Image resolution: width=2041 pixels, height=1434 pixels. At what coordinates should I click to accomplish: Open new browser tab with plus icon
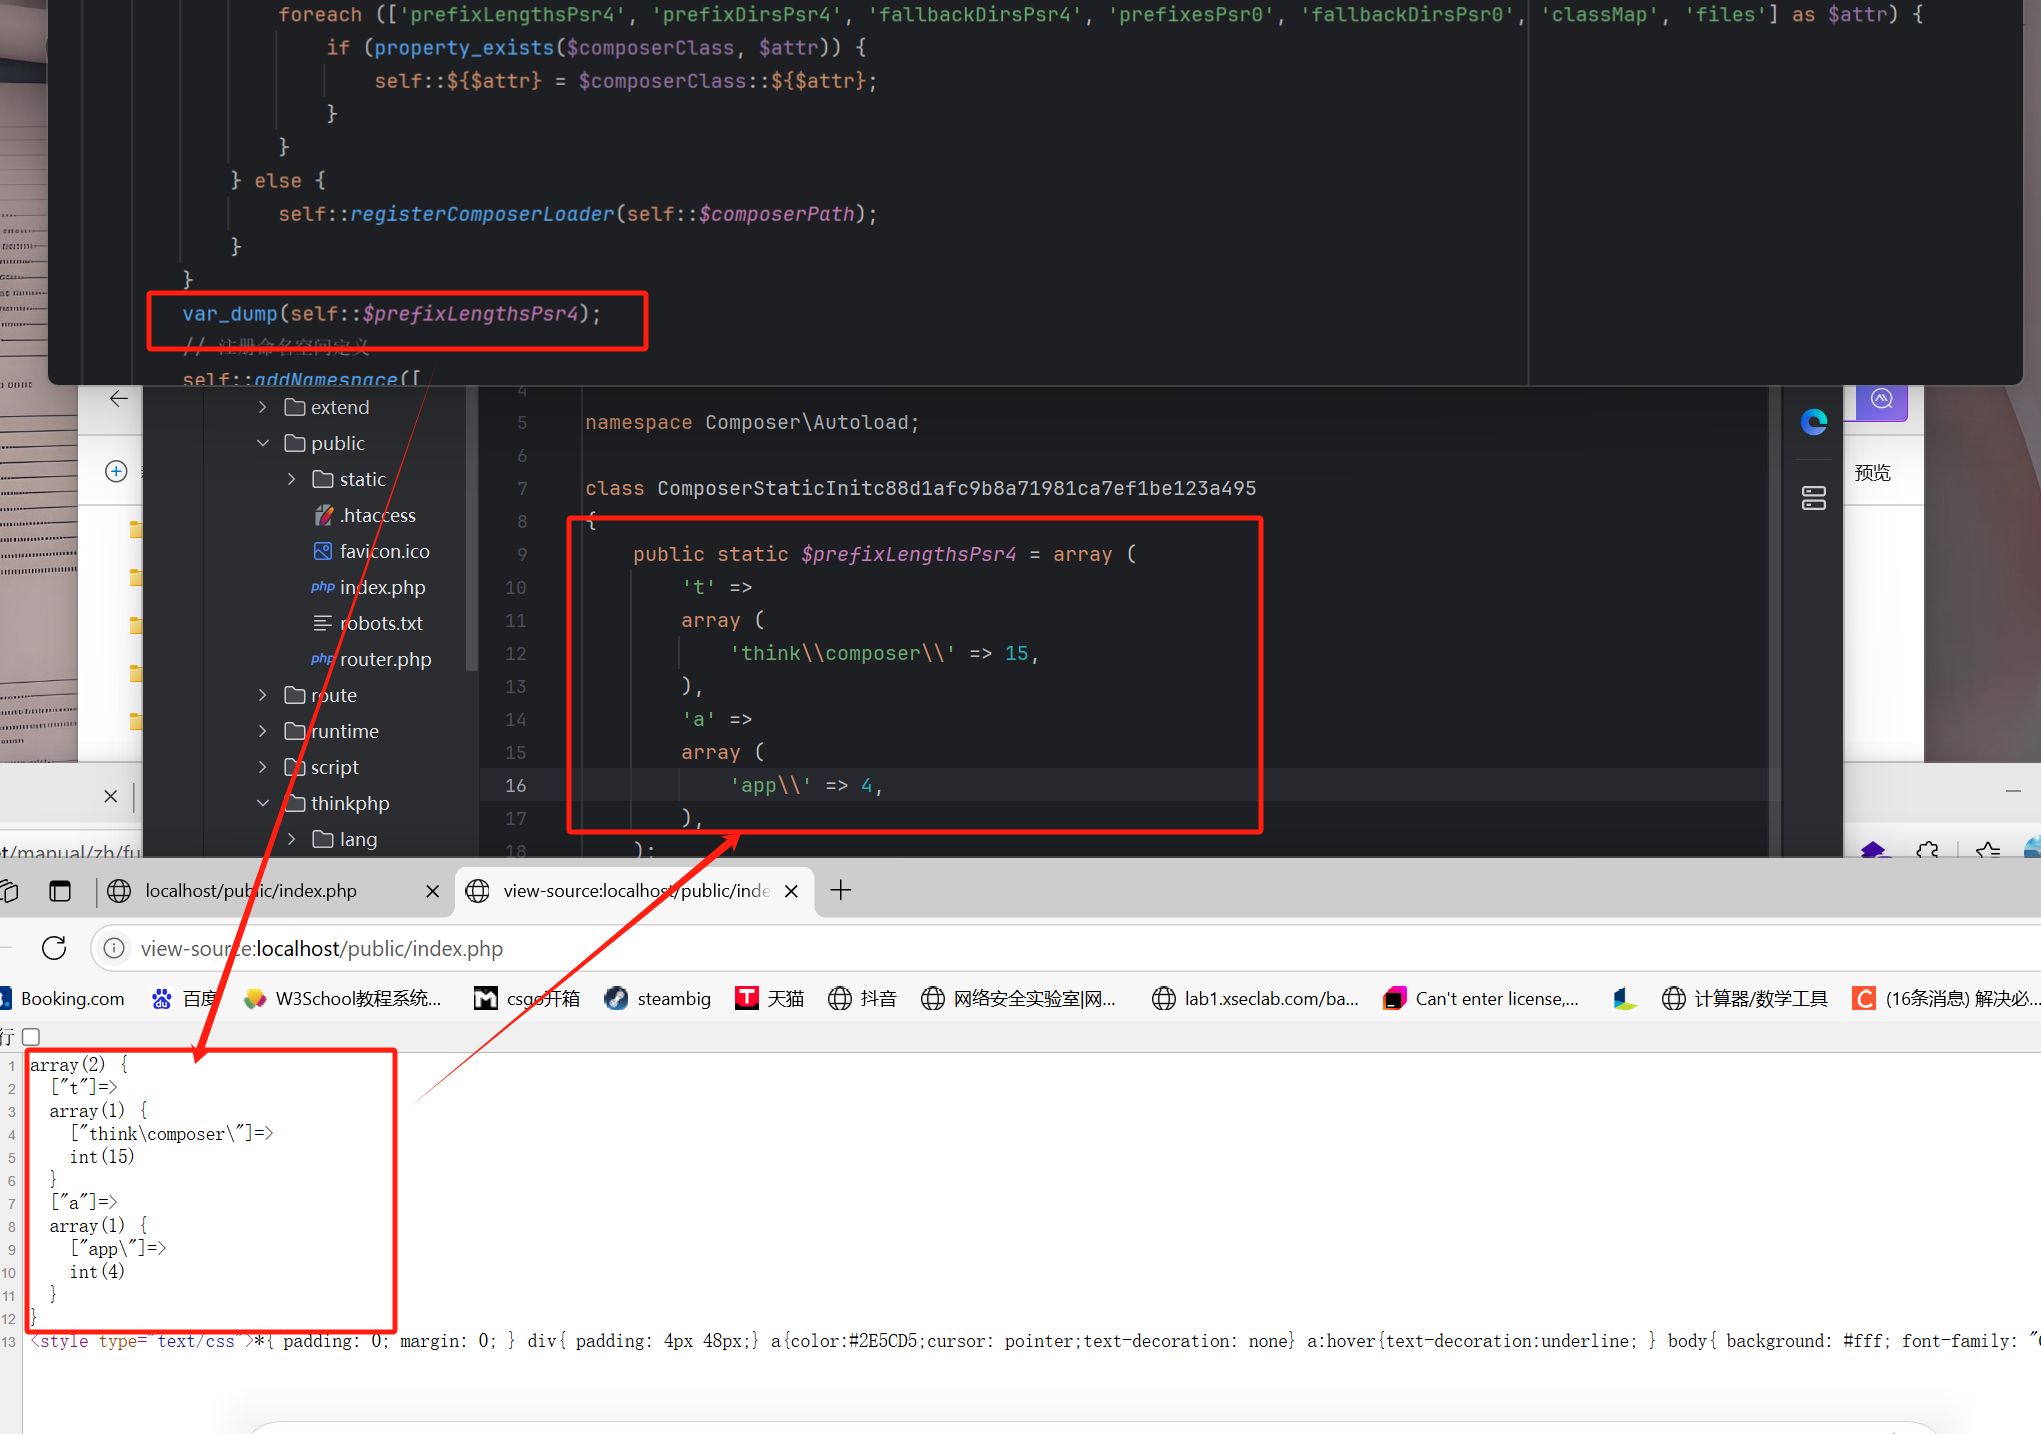(x=841, y=890)
